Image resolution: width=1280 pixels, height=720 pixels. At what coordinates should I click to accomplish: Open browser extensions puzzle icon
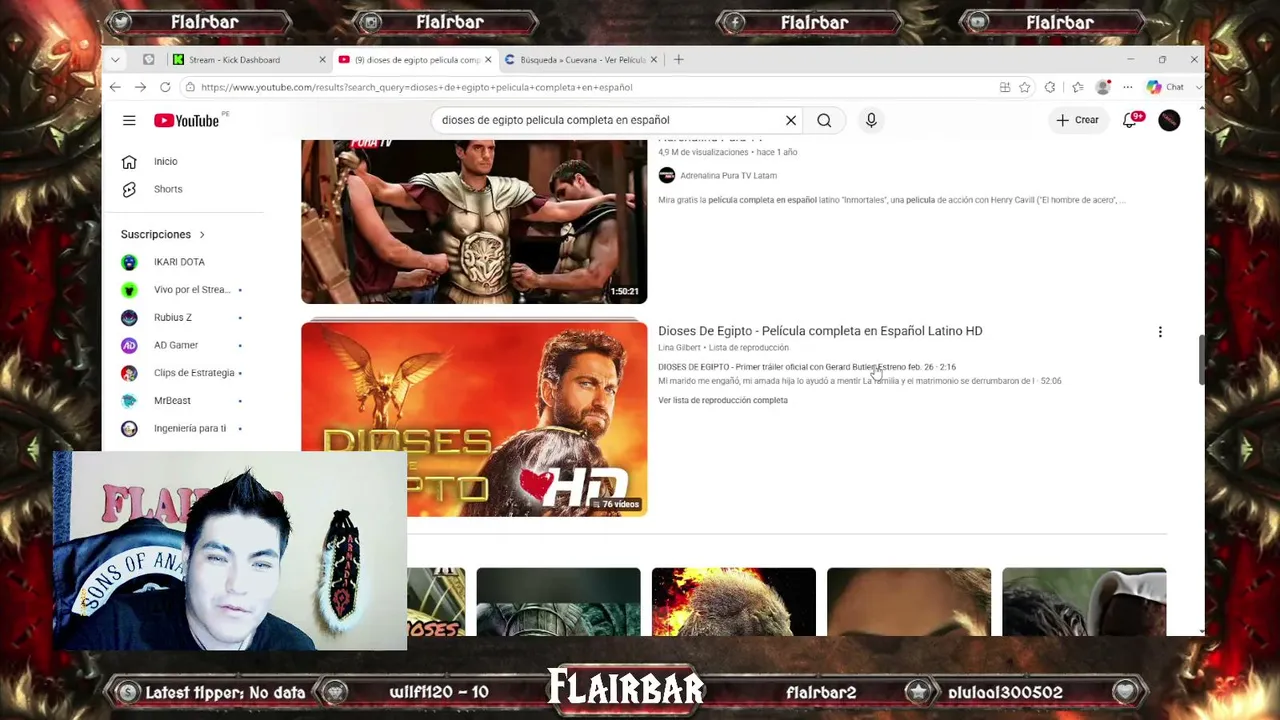(x=1050, y=87)
